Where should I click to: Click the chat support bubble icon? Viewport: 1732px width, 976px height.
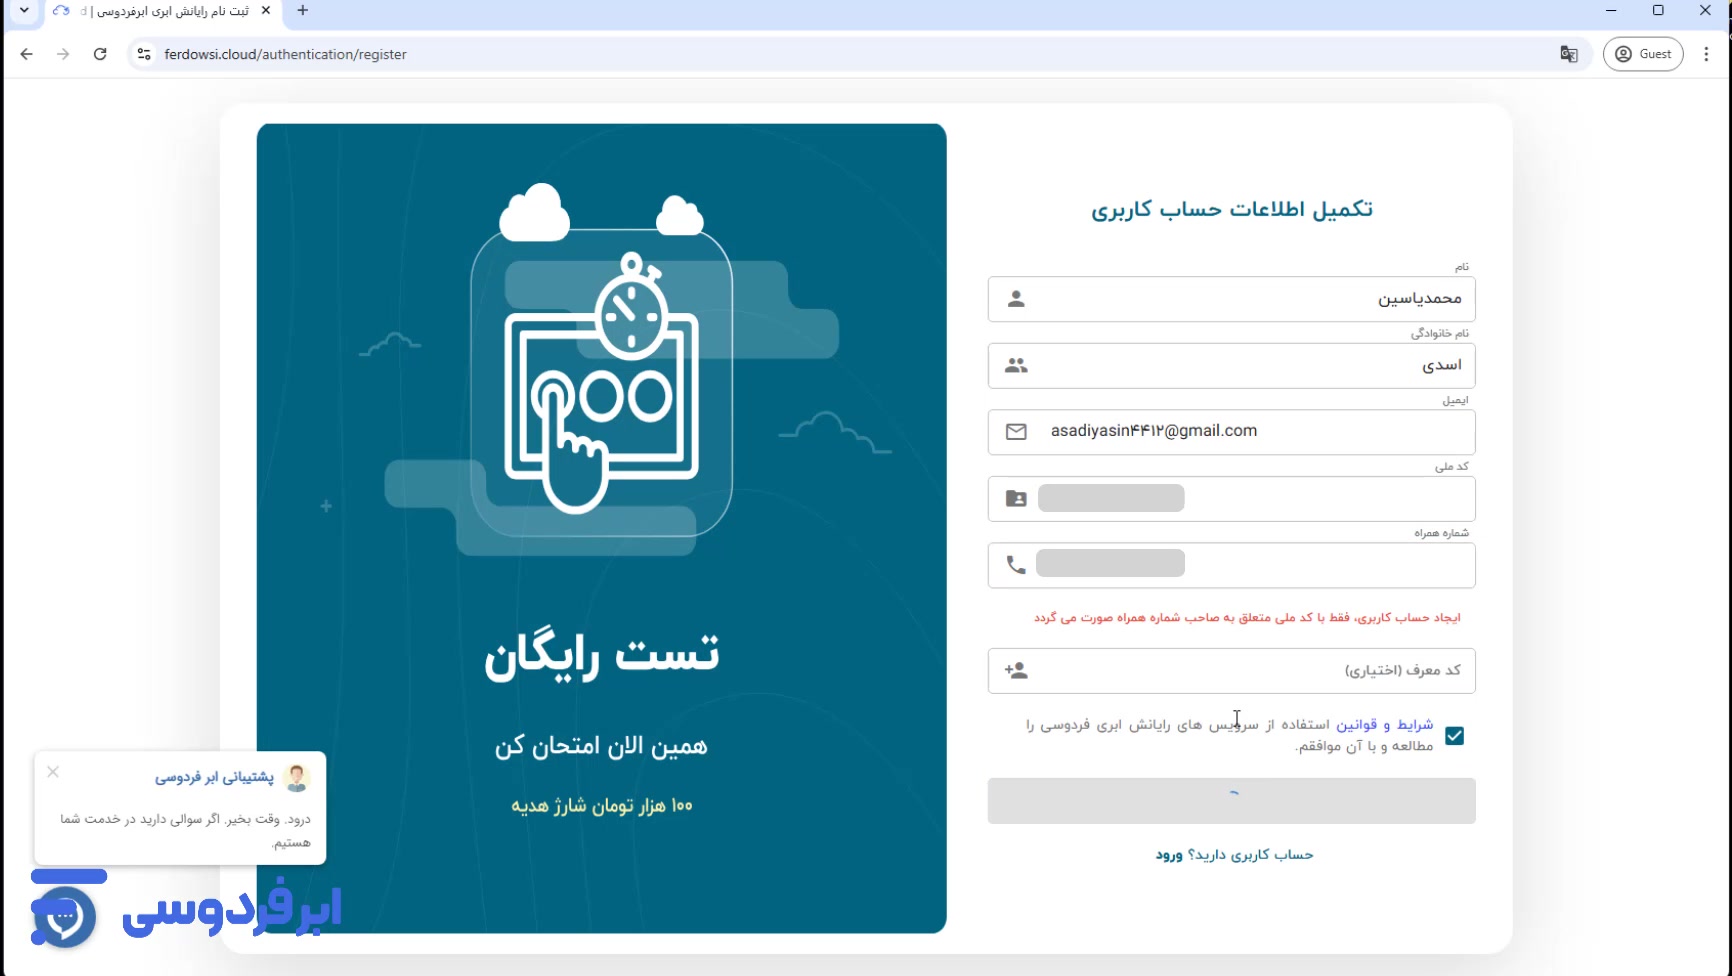[x=65, y=916]
